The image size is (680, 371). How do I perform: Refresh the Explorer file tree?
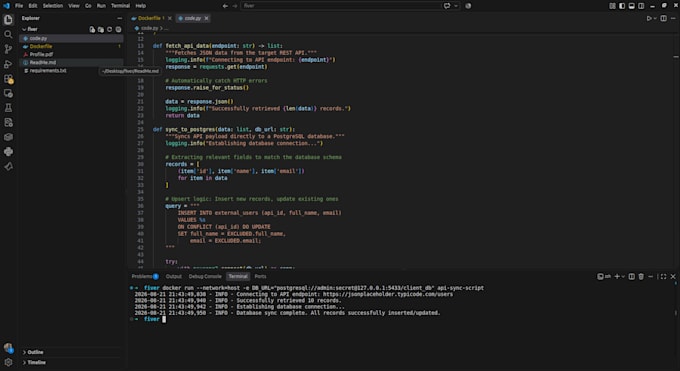109,30
